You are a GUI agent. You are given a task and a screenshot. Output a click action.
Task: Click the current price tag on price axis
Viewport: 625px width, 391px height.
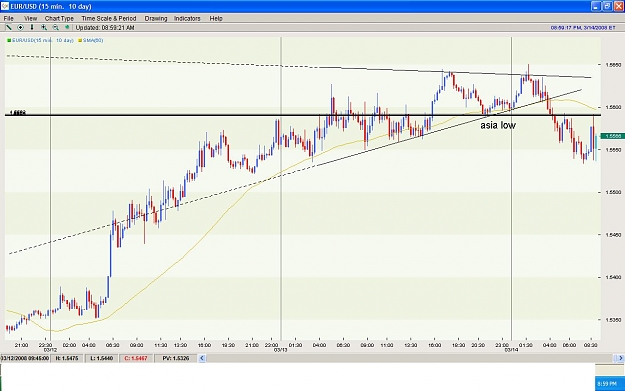point(613,136)
